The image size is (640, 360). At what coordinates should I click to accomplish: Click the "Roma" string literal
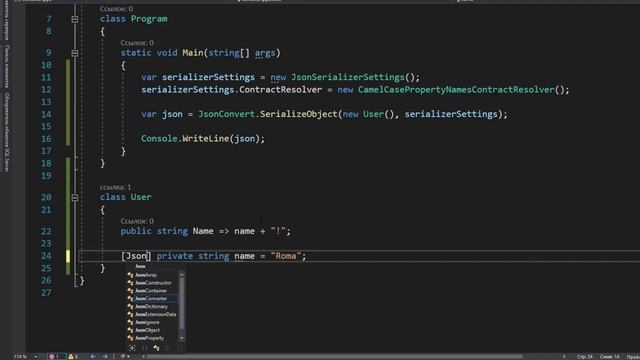pos(285,256)
